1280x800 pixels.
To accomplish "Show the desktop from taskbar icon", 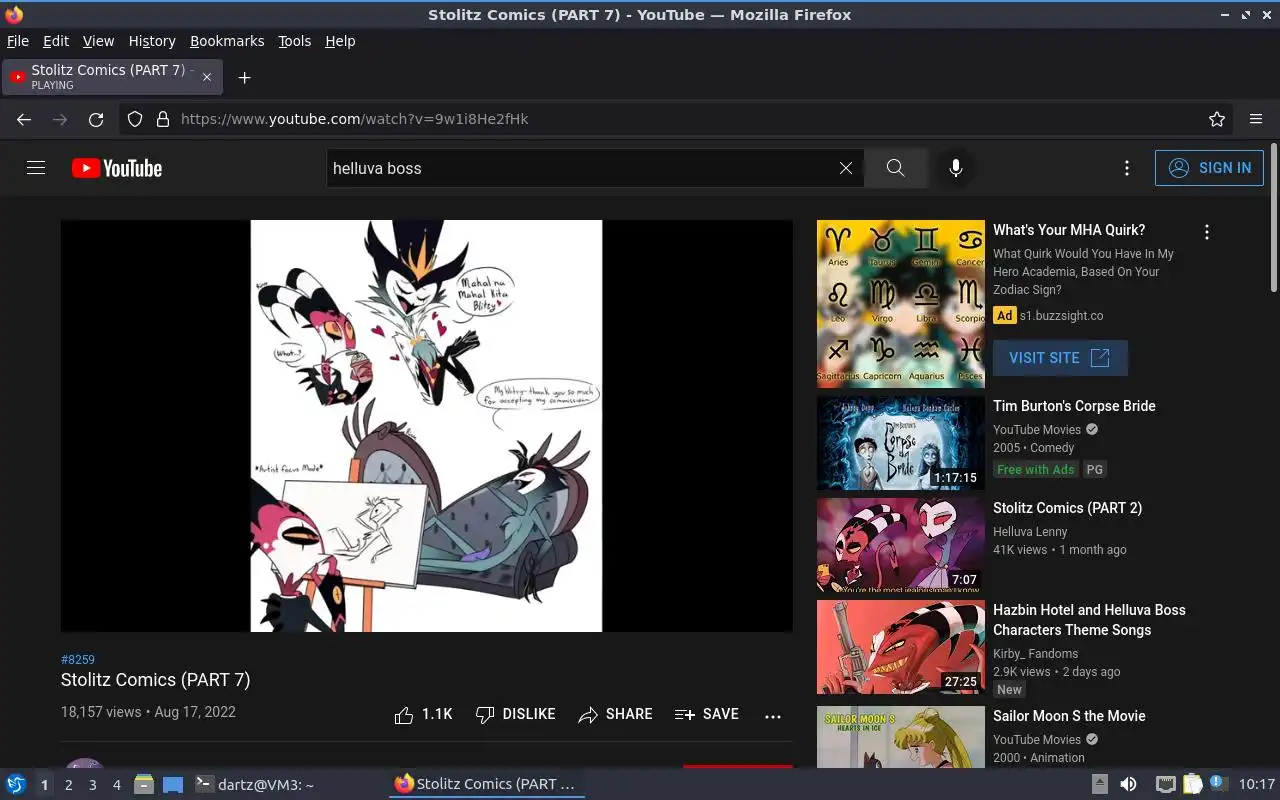I will [x=173, y=784].
